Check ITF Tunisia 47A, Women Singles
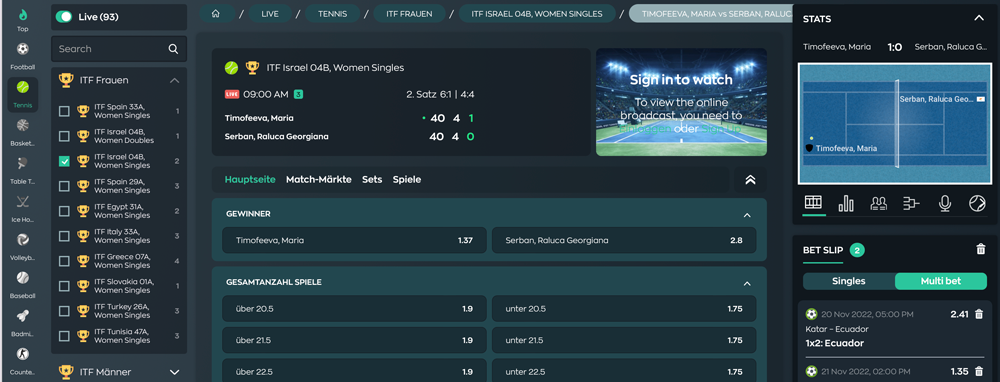 pyautogui.click(x=64, y=336)
